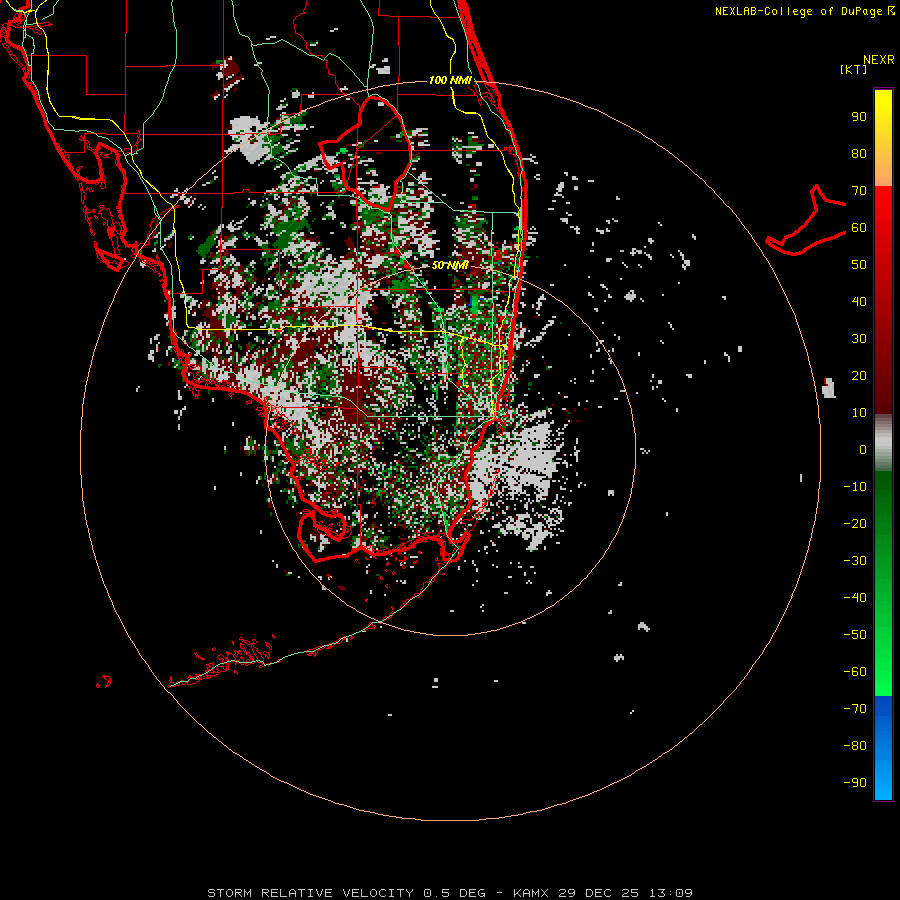Select the -70 knot scale label
Screen dimensions: 900x900
(x=855, y=709)
